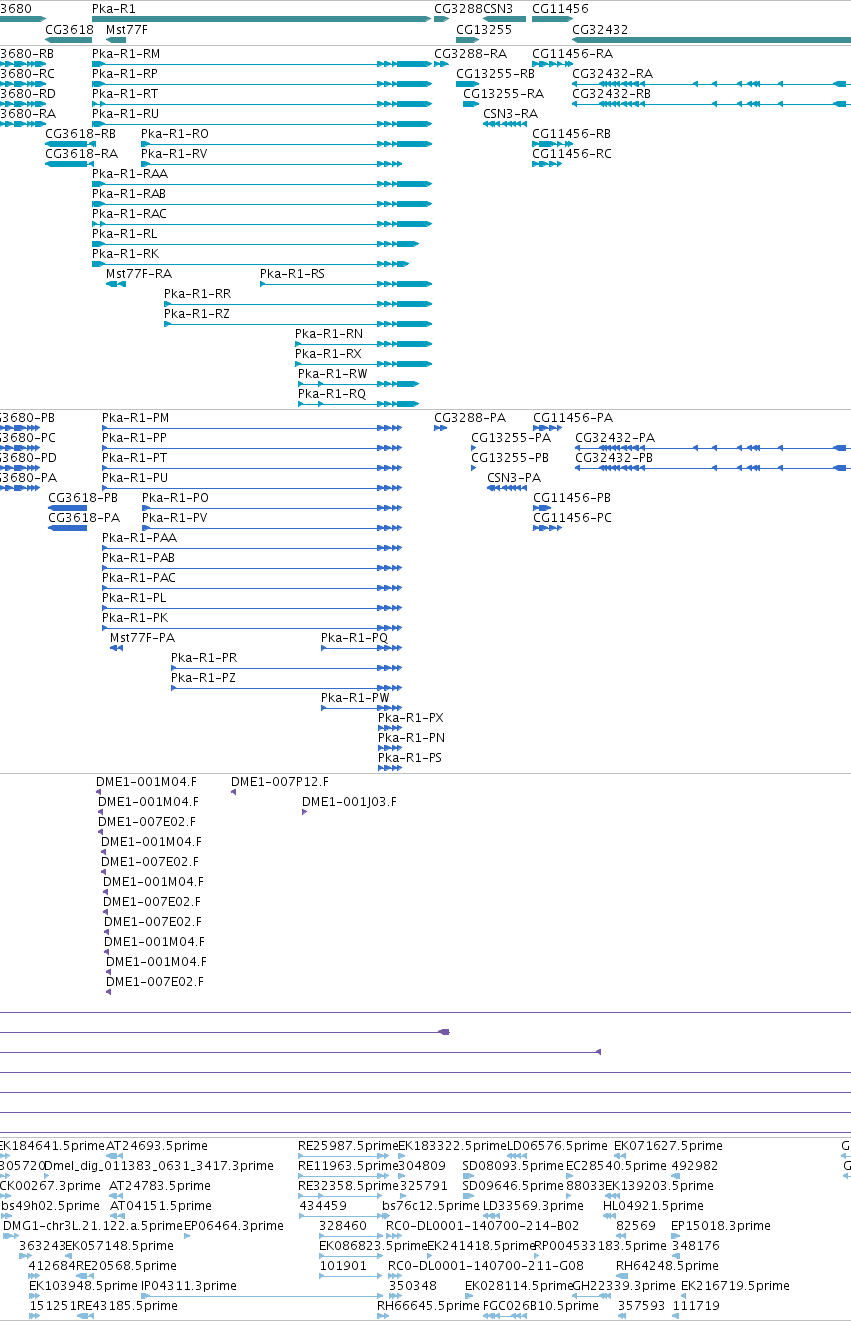
Task: Click EST AT24783.5prime
Action: 160,1186
